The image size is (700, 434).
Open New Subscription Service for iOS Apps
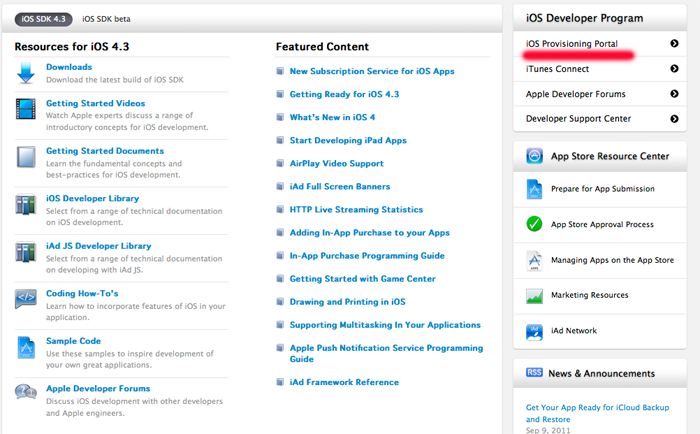point(372,71)
